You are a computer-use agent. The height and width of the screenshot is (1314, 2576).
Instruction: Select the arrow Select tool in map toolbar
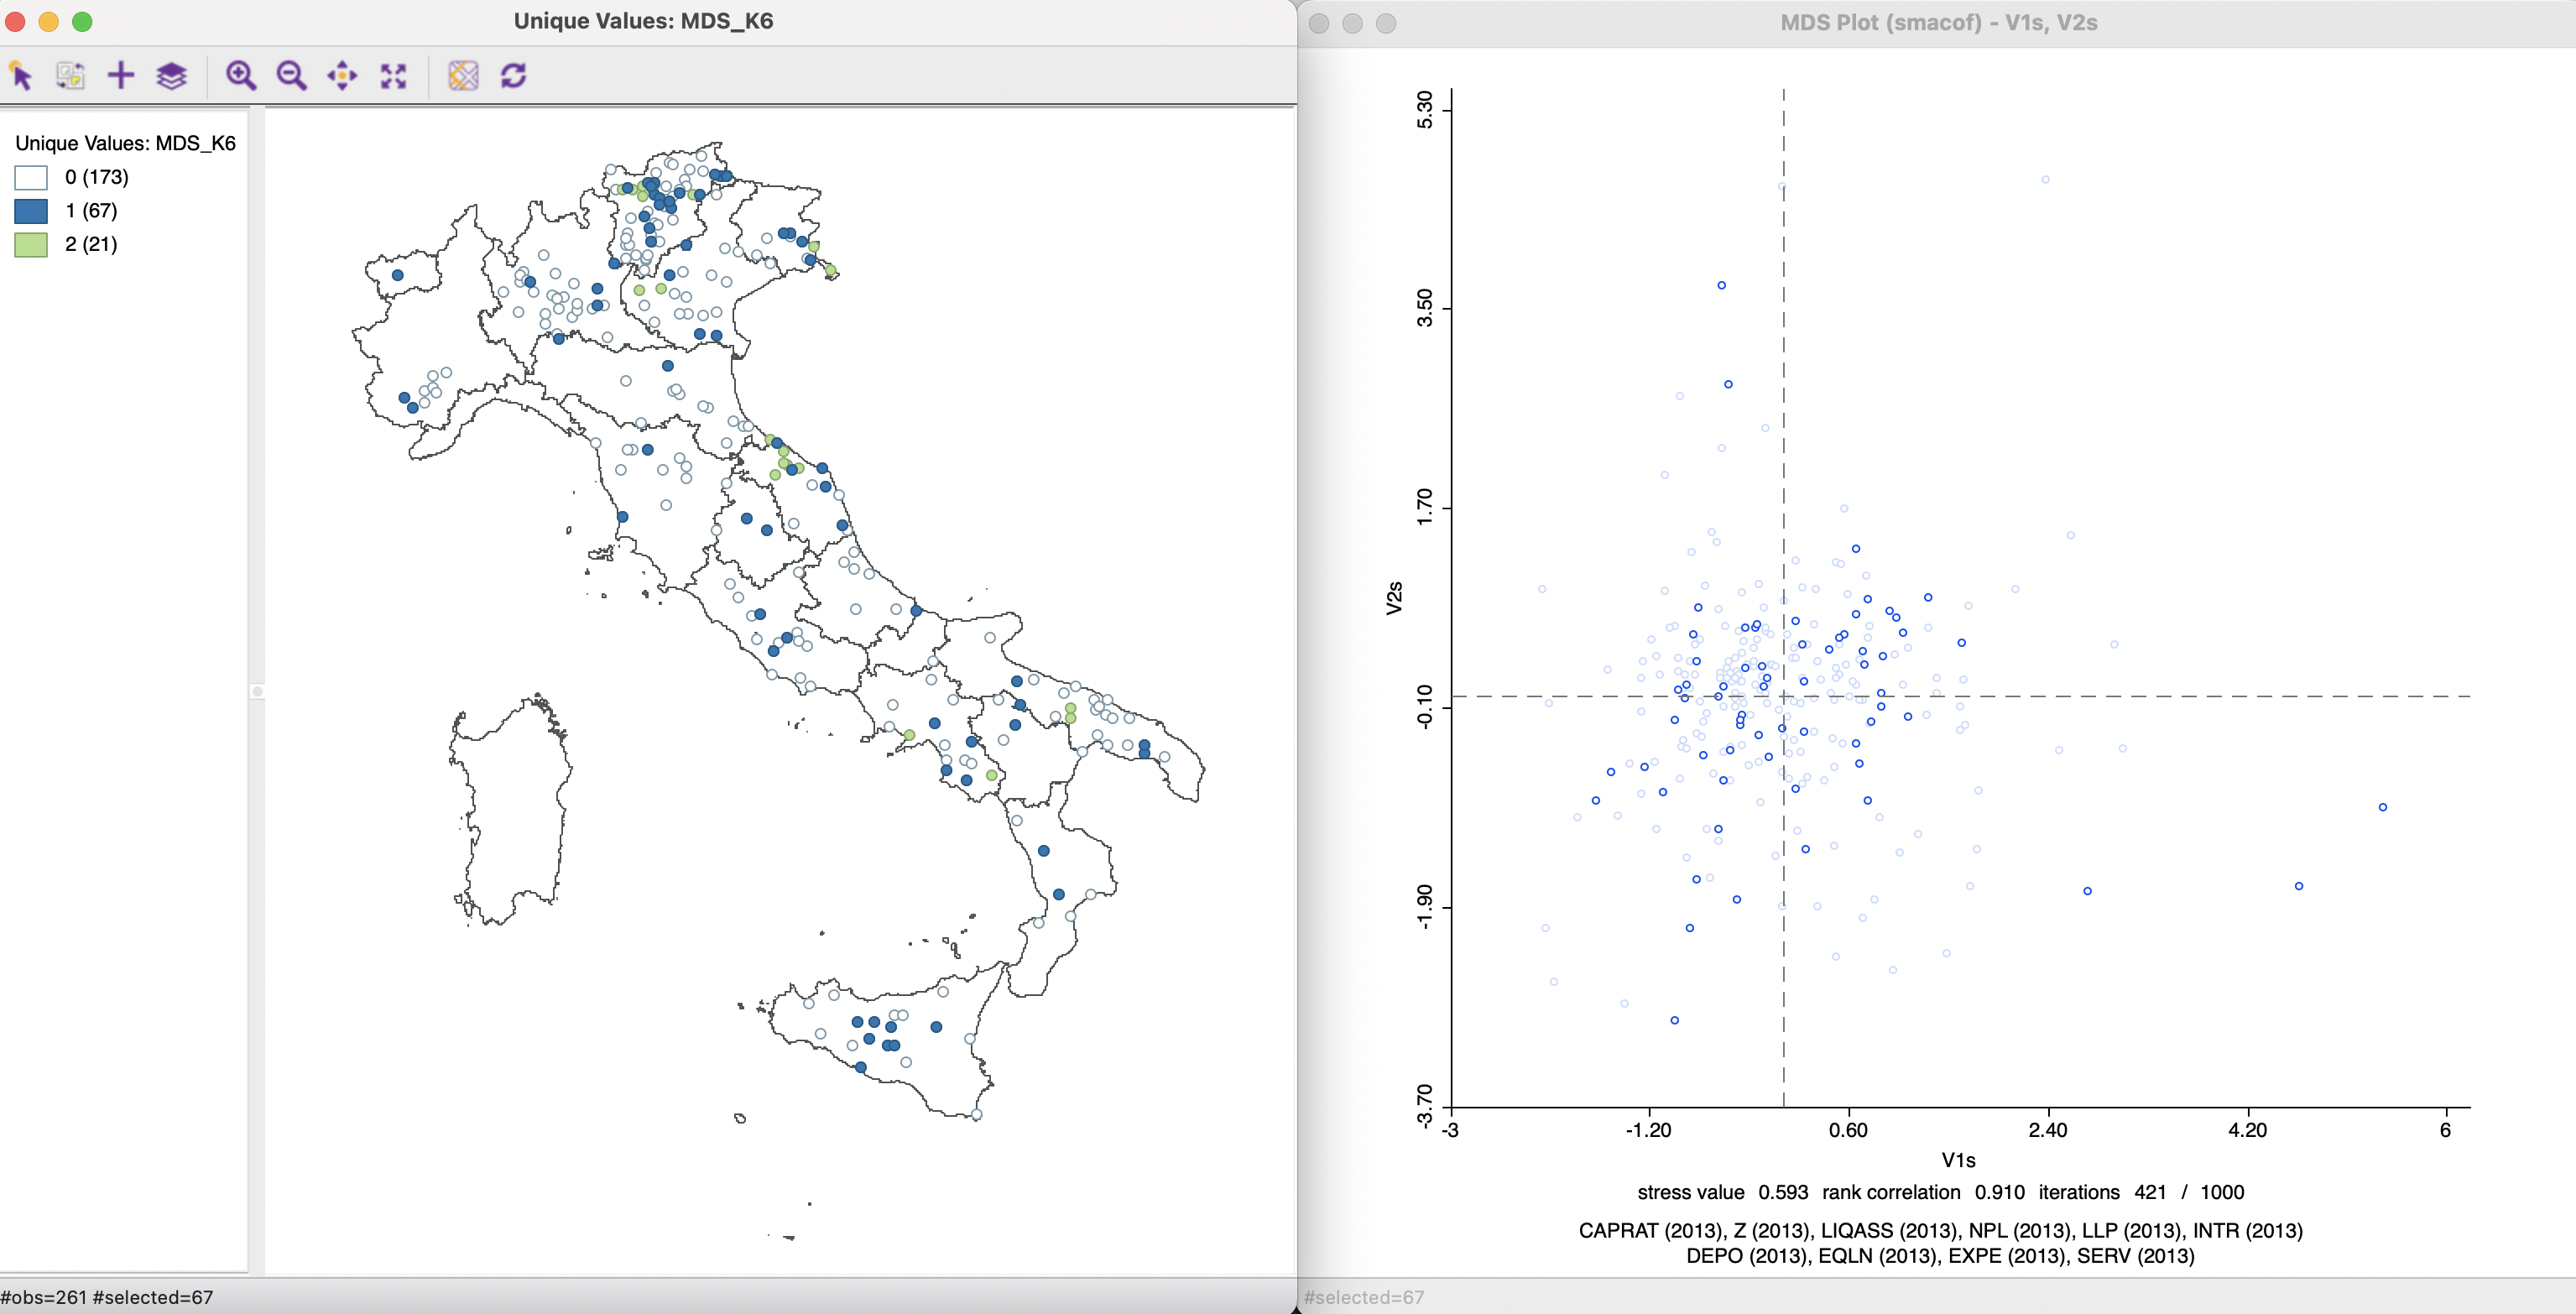[21, 75]
